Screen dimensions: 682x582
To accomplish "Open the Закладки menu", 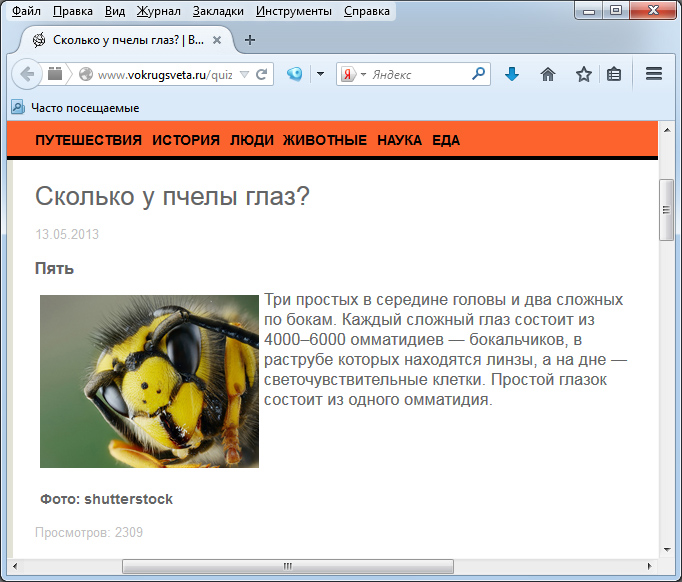I will 218,12.
